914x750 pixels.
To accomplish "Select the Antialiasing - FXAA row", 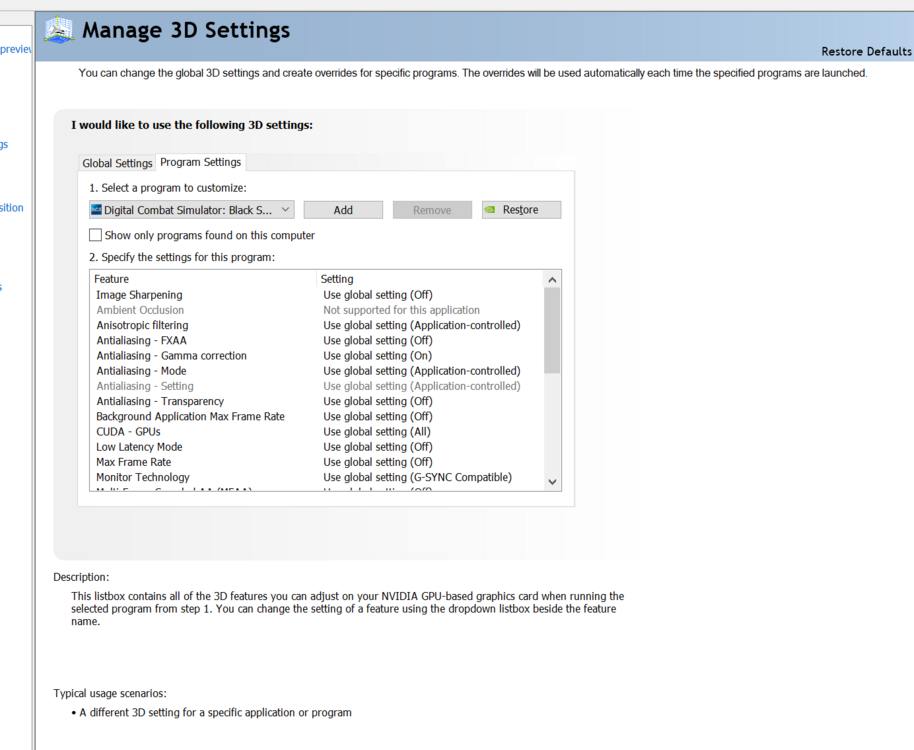I will (x=141, y=340).
